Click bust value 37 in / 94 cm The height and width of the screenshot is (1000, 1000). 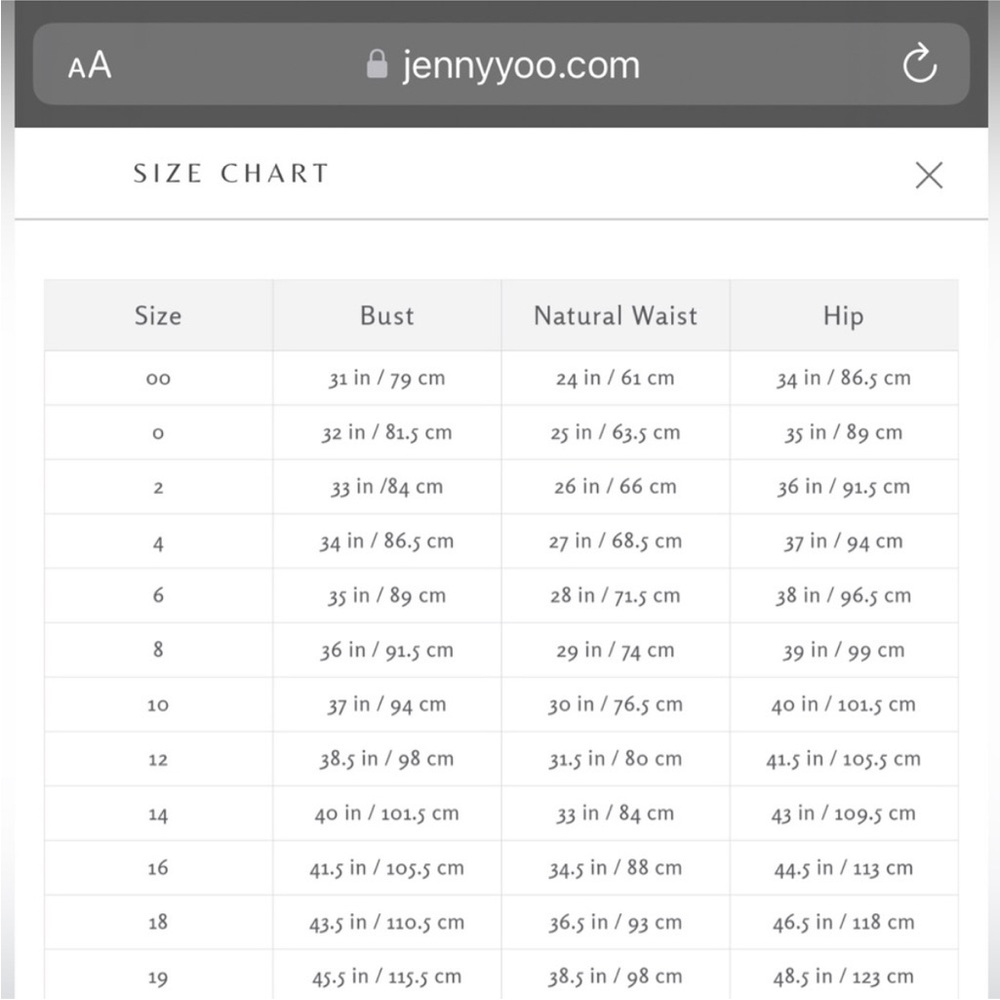386,705
